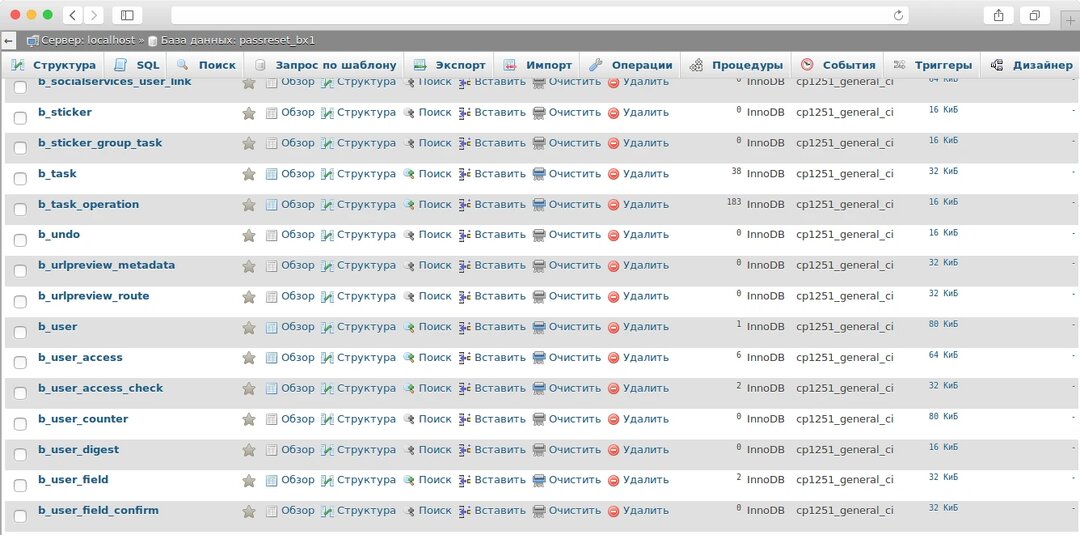Open the Экспорт tab
Viewport: 1080px width, 535px height.
tap(450, 65)
